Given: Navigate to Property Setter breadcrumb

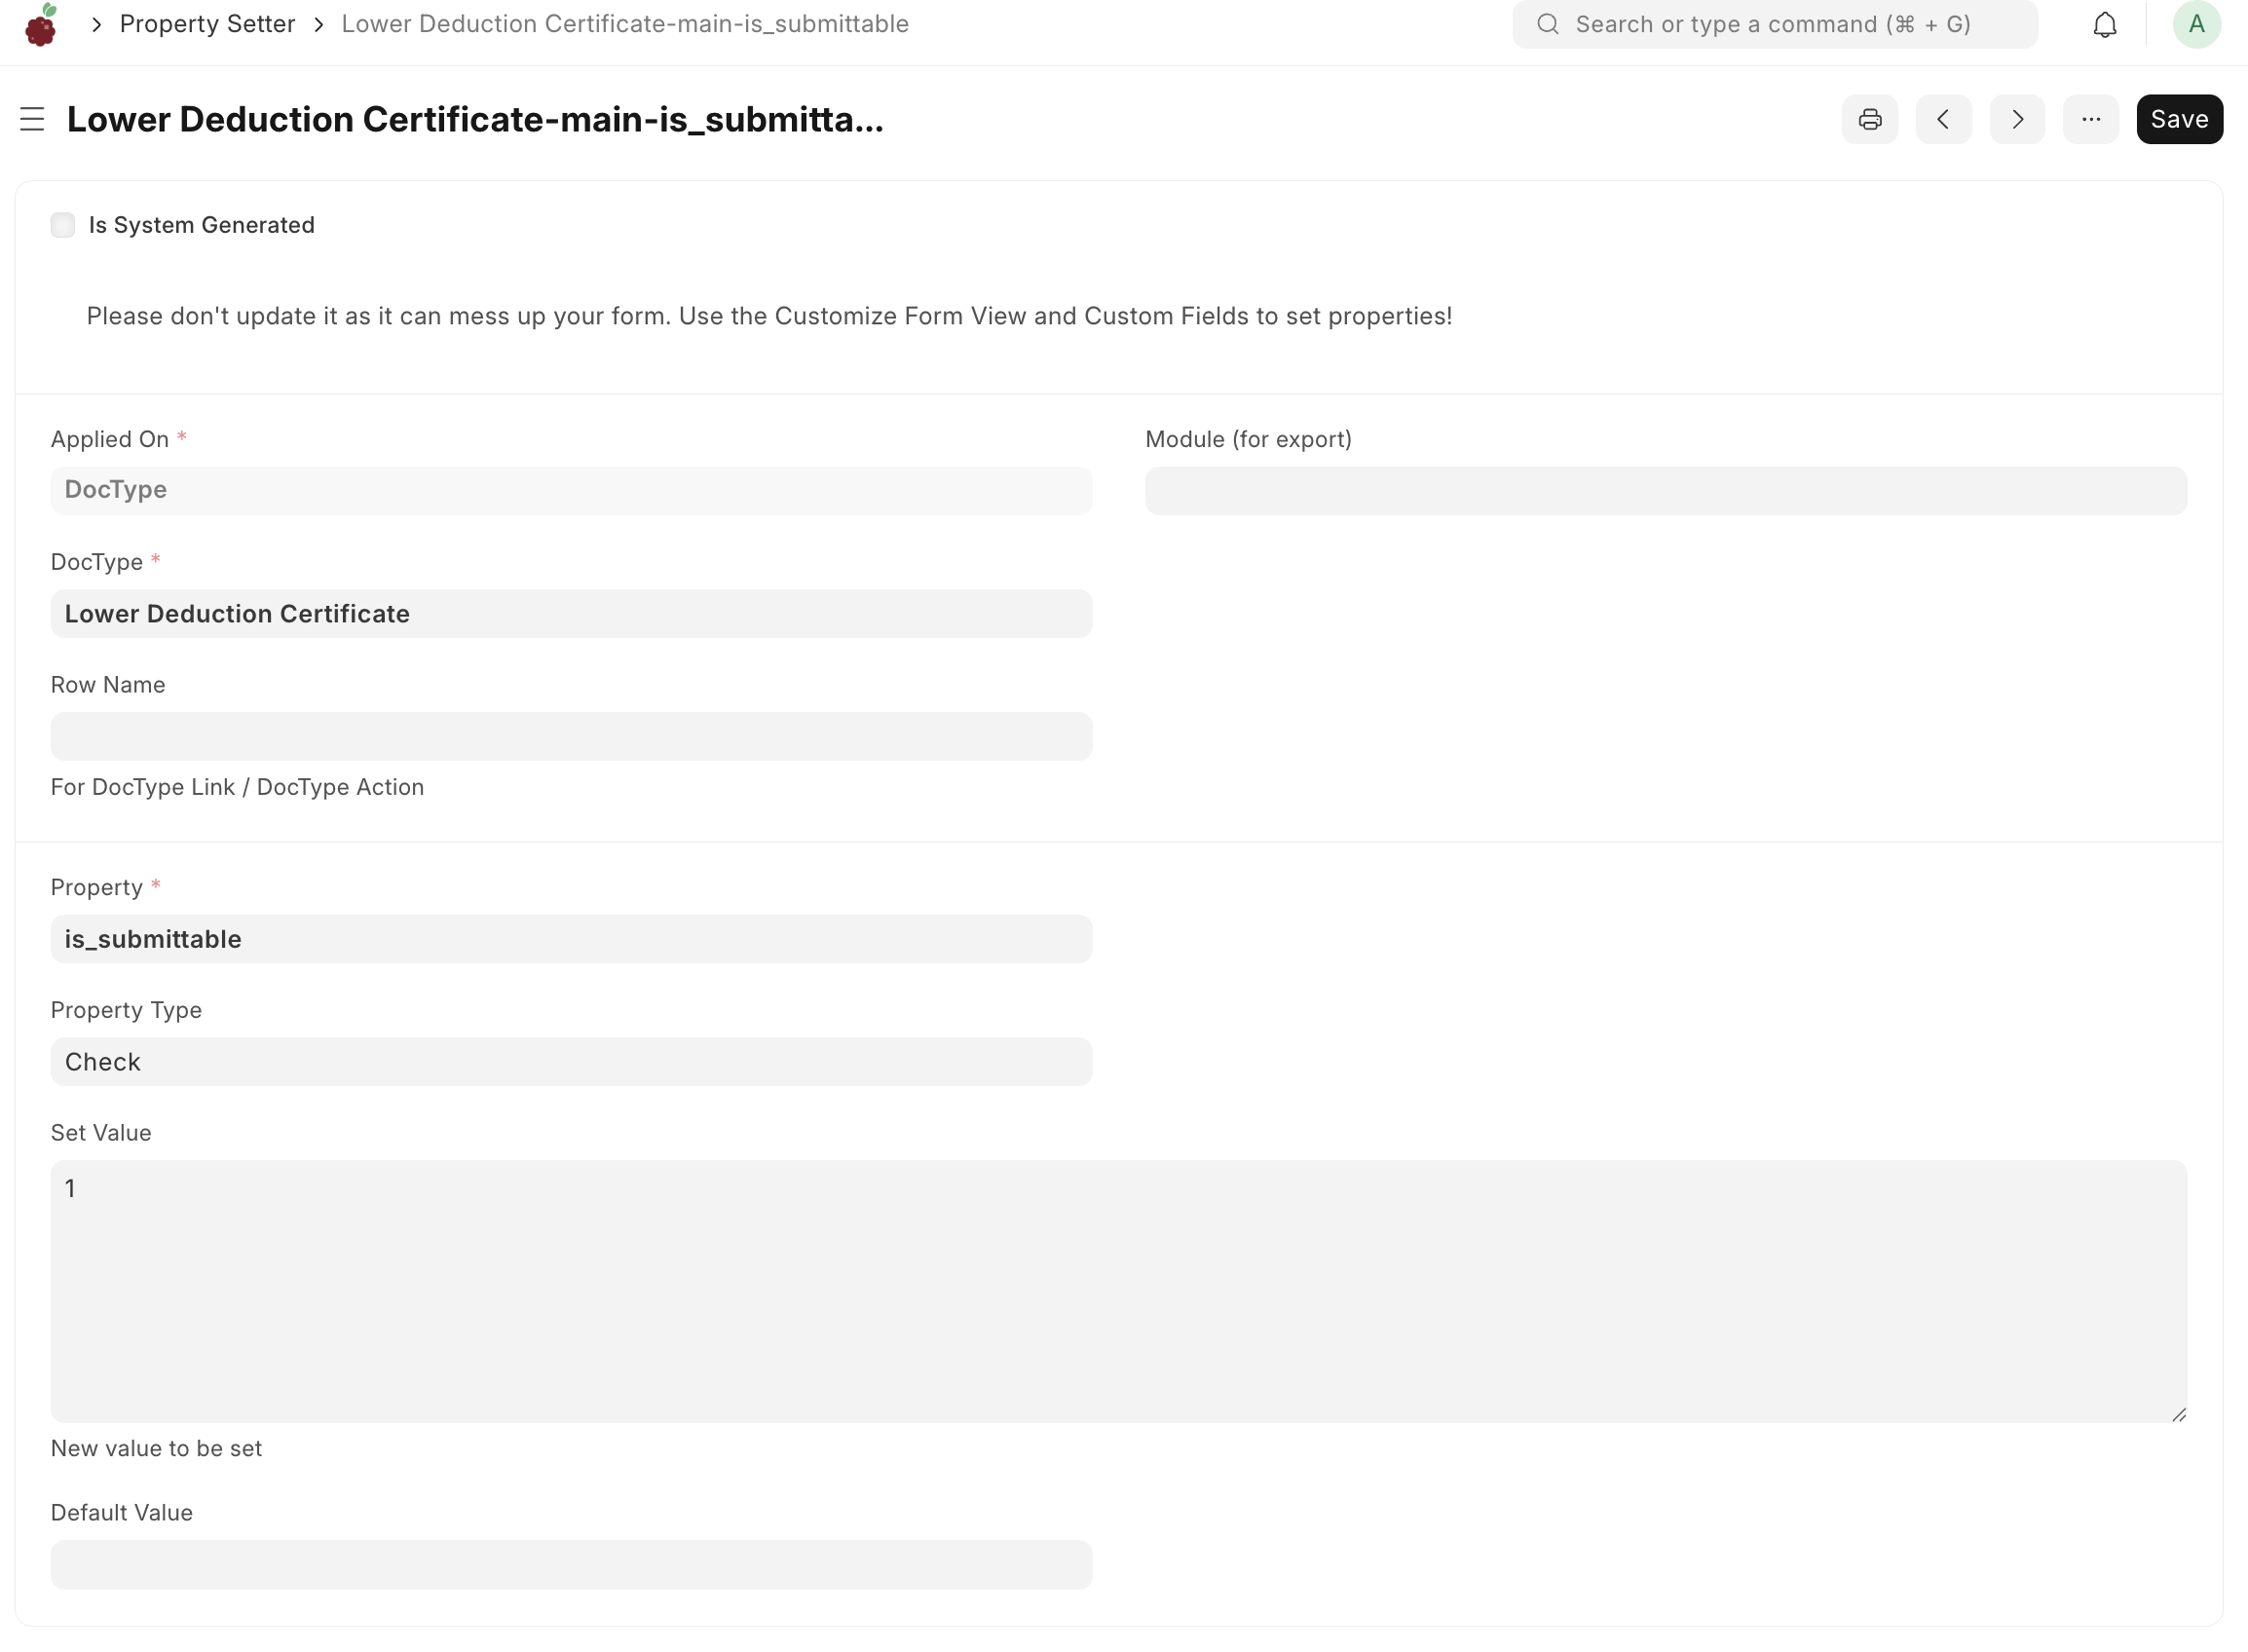Looking at the screenshot, I should tap(207, 24).
